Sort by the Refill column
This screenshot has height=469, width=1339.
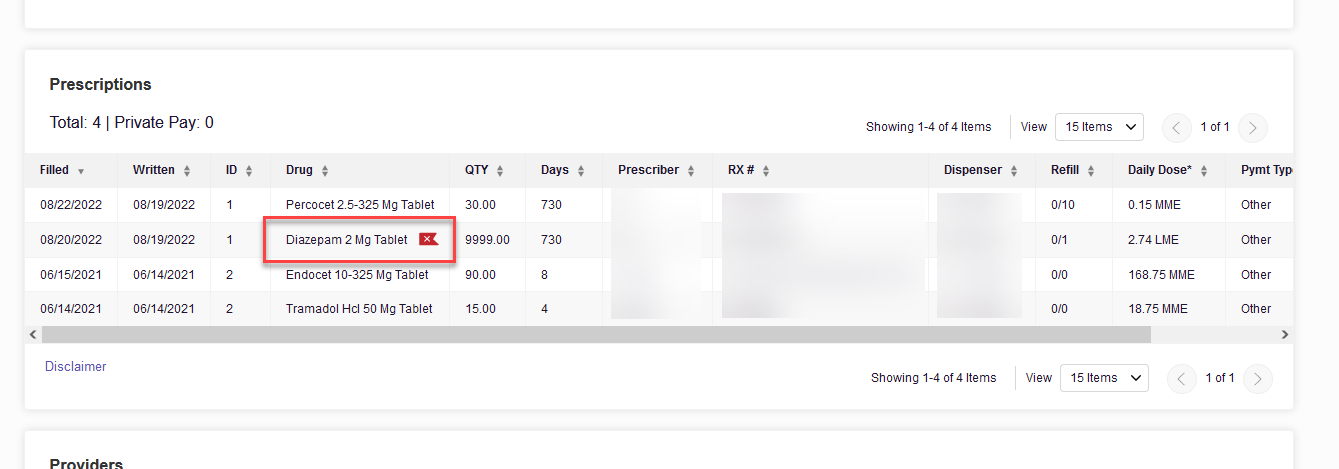tap(1091, 171)
